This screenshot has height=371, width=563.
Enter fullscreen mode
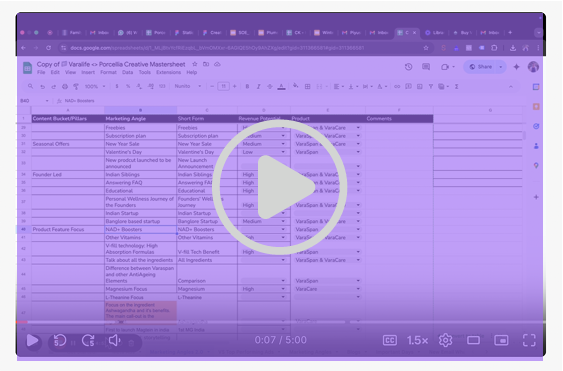click(529, 340)
